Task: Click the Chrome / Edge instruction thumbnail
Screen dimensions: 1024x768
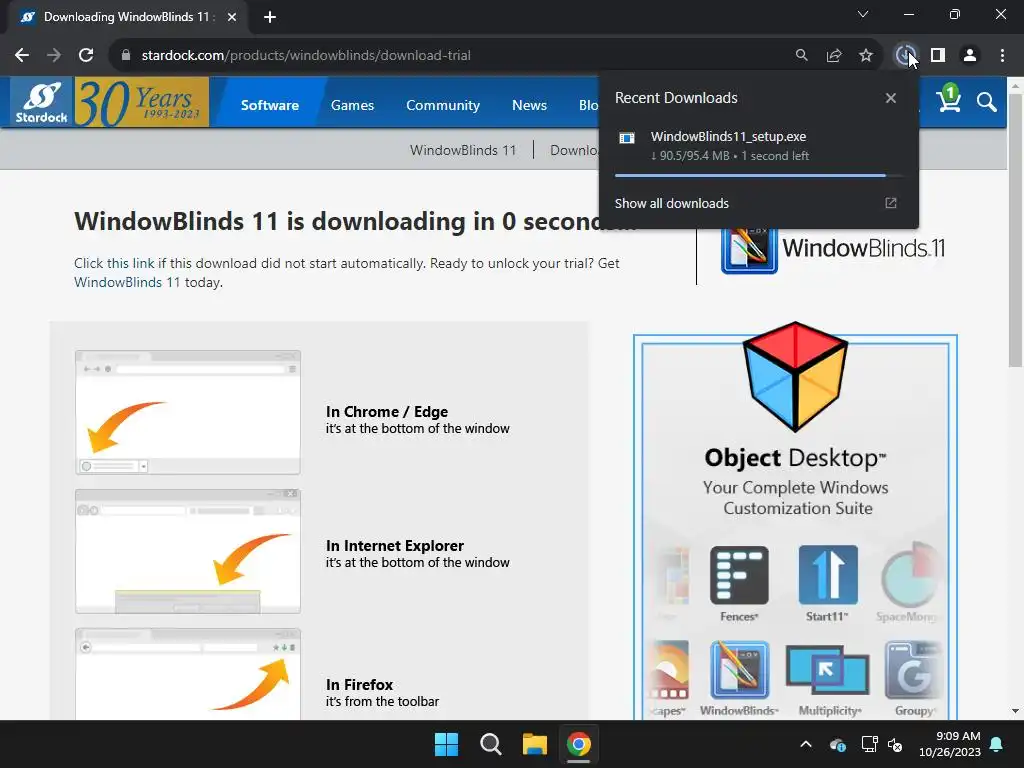Action: tap(188, 412)
